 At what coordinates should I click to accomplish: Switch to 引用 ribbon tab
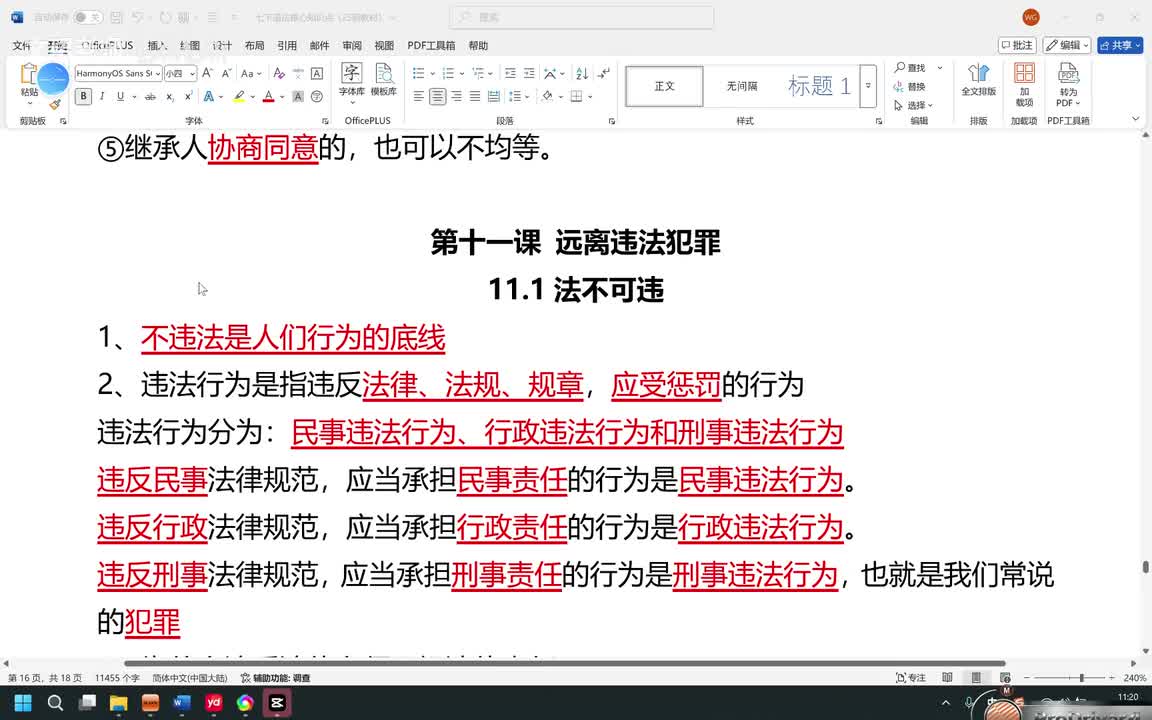[x=287, y=46]
